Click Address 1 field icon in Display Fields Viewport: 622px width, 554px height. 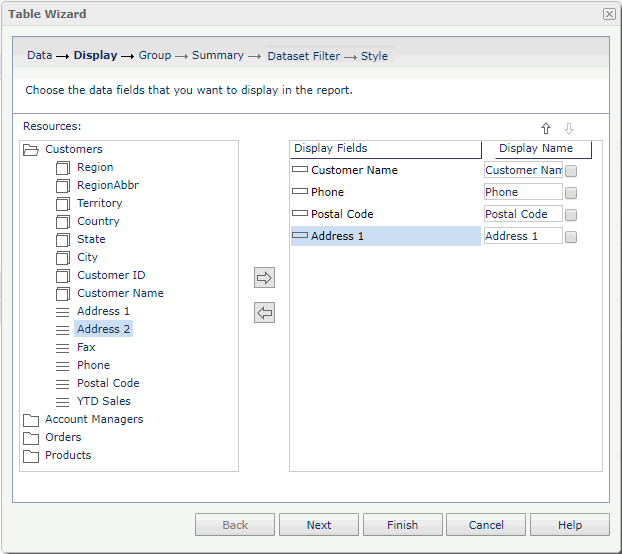click(x=300, y=235)
